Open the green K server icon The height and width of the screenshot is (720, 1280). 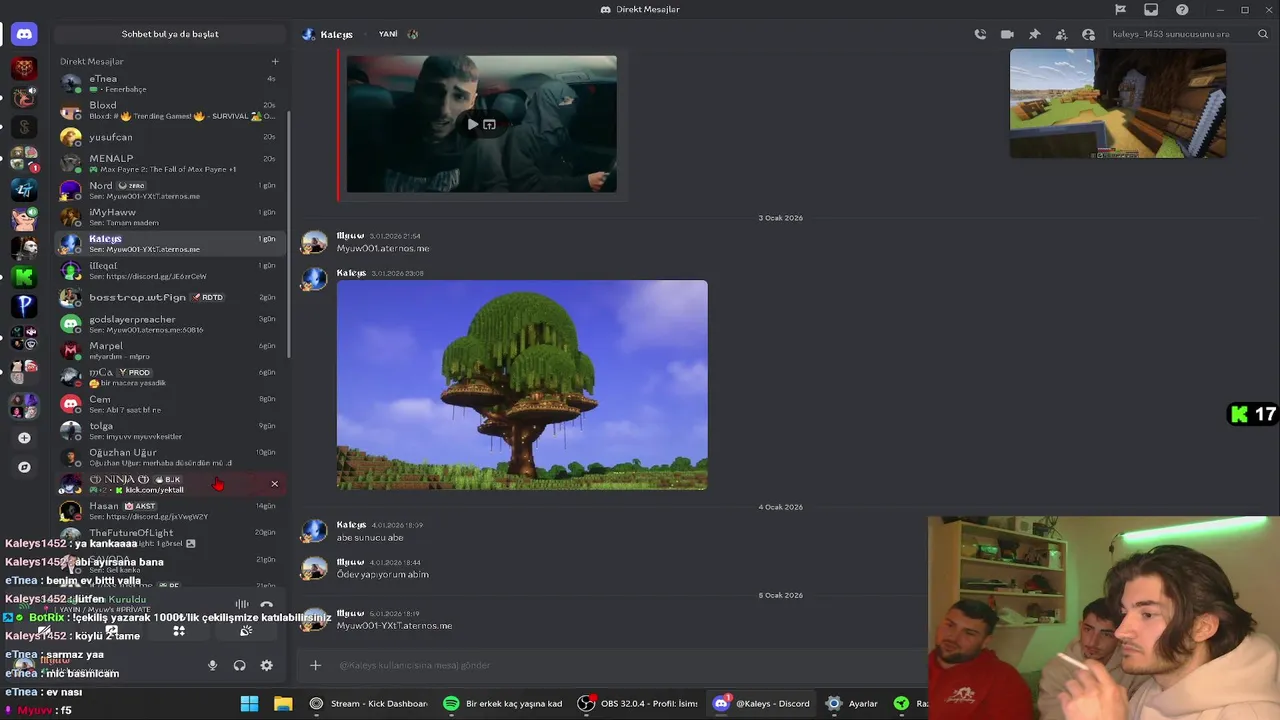tap(24, 276)
